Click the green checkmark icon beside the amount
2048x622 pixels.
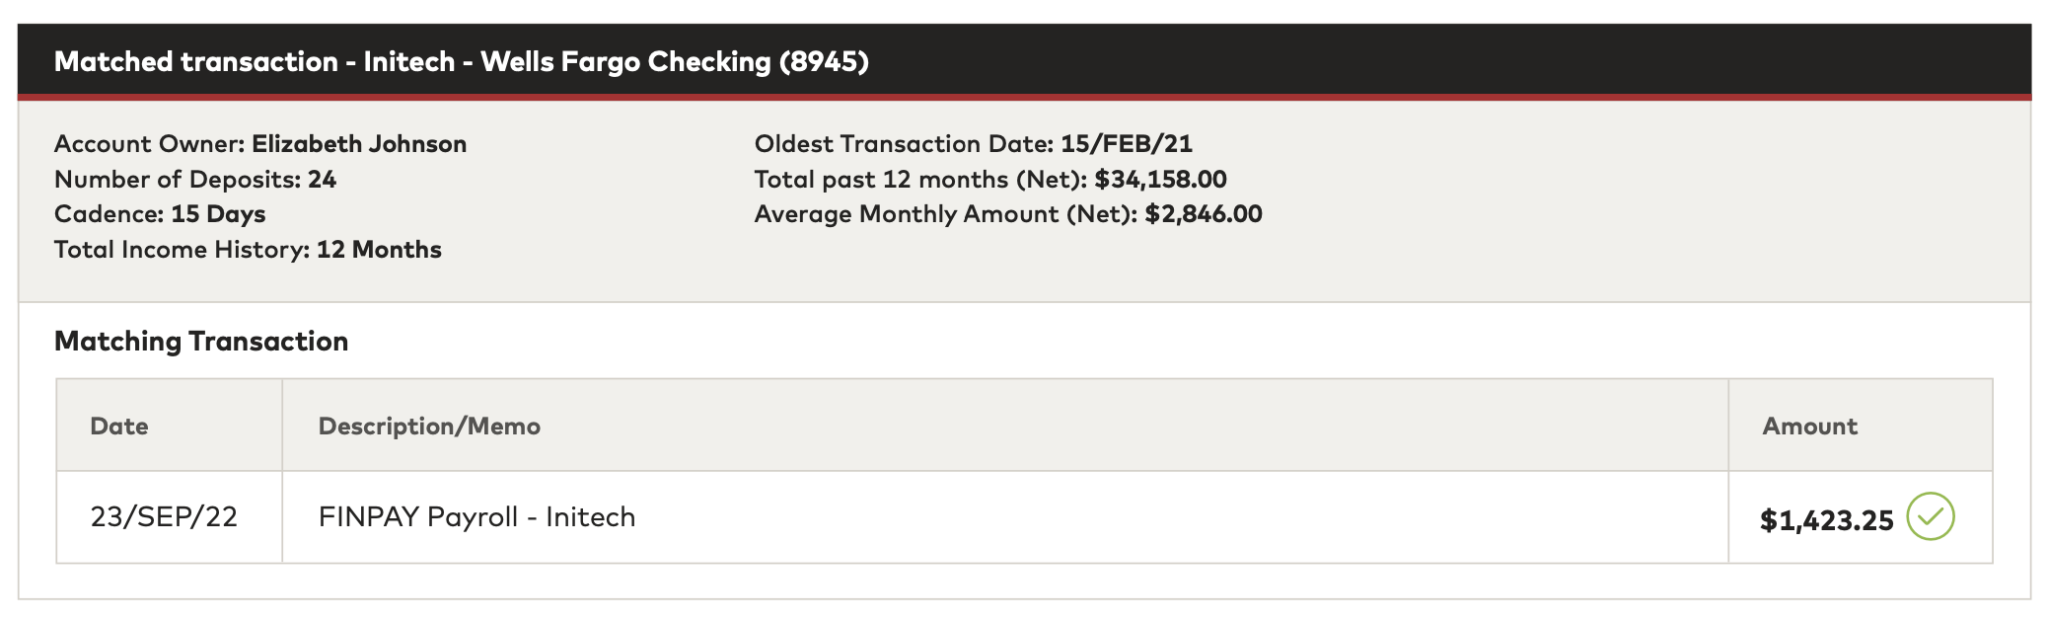point(1929,517)
